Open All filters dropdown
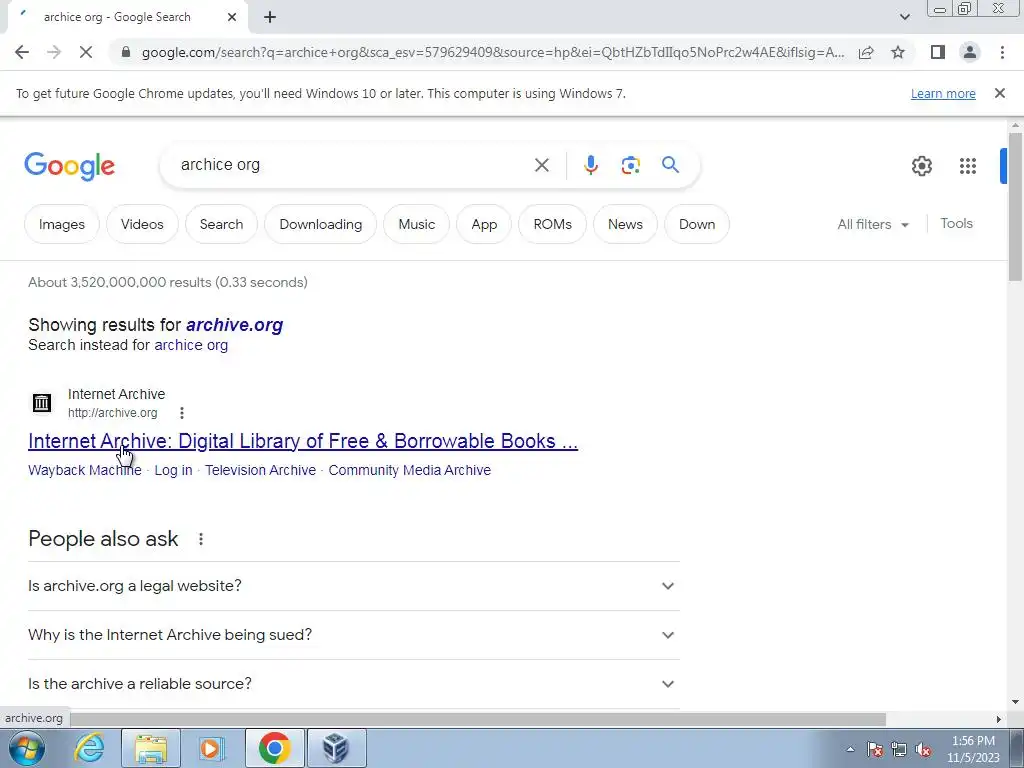1024x768 pixels. 873,224
